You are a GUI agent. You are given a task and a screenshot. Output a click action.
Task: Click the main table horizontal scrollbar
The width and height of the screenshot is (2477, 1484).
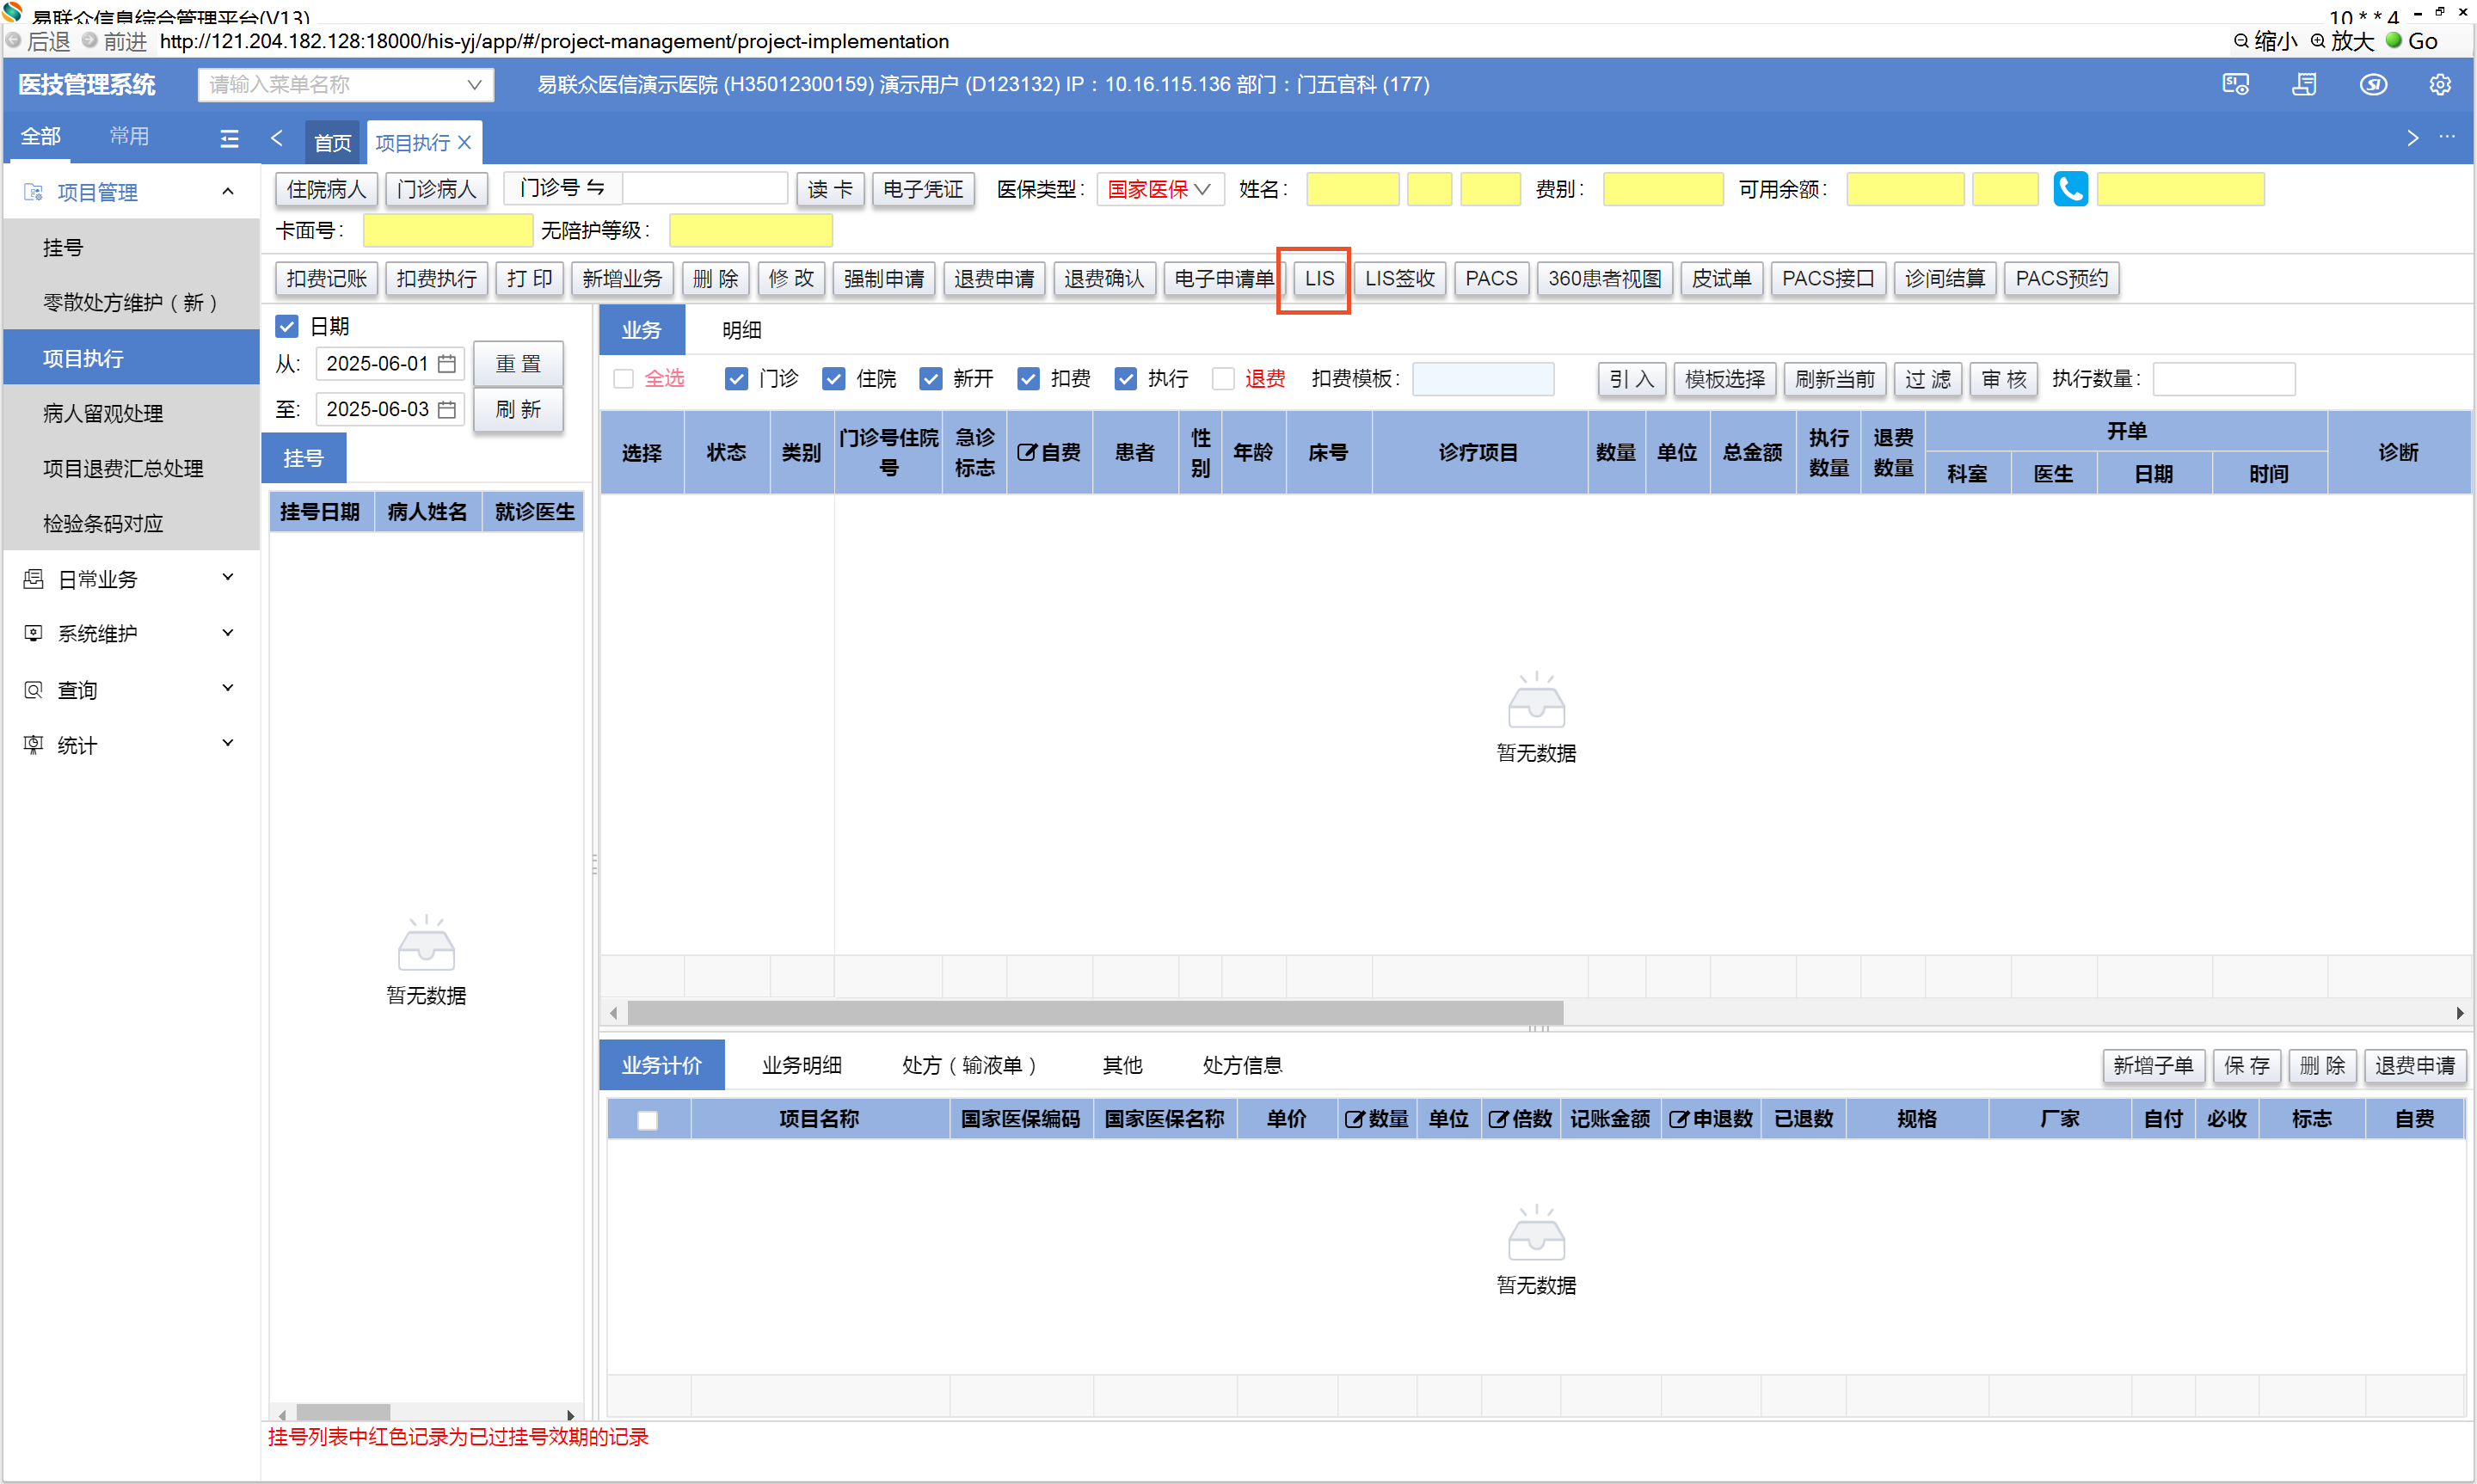point(1094,1013)
